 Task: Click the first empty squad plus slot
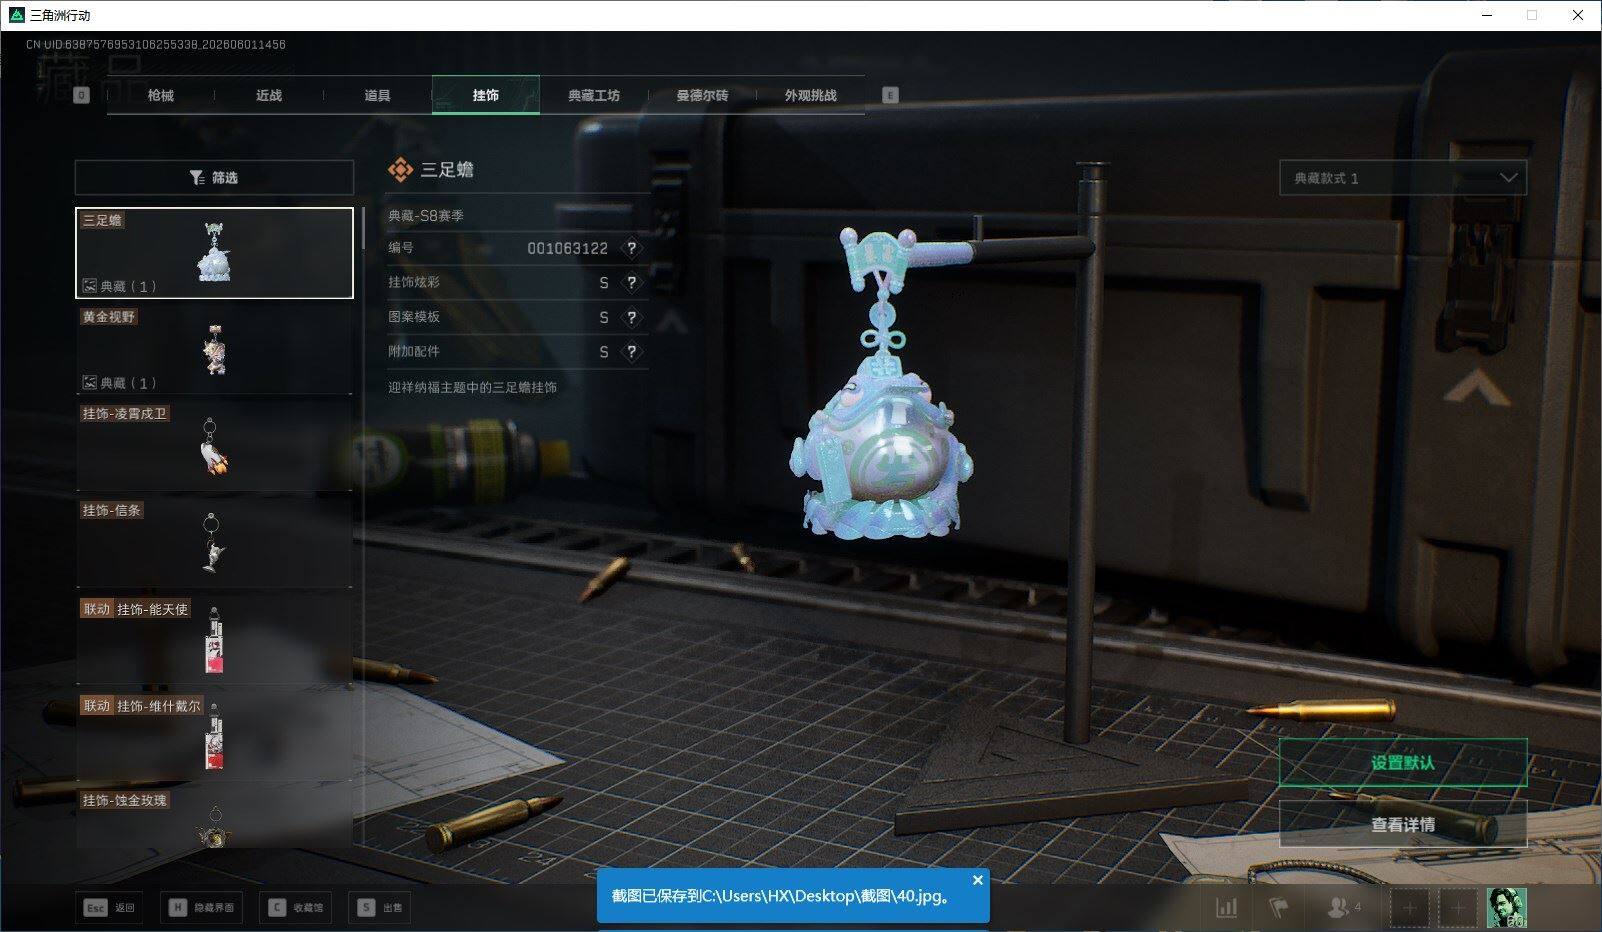[1409, 908]
